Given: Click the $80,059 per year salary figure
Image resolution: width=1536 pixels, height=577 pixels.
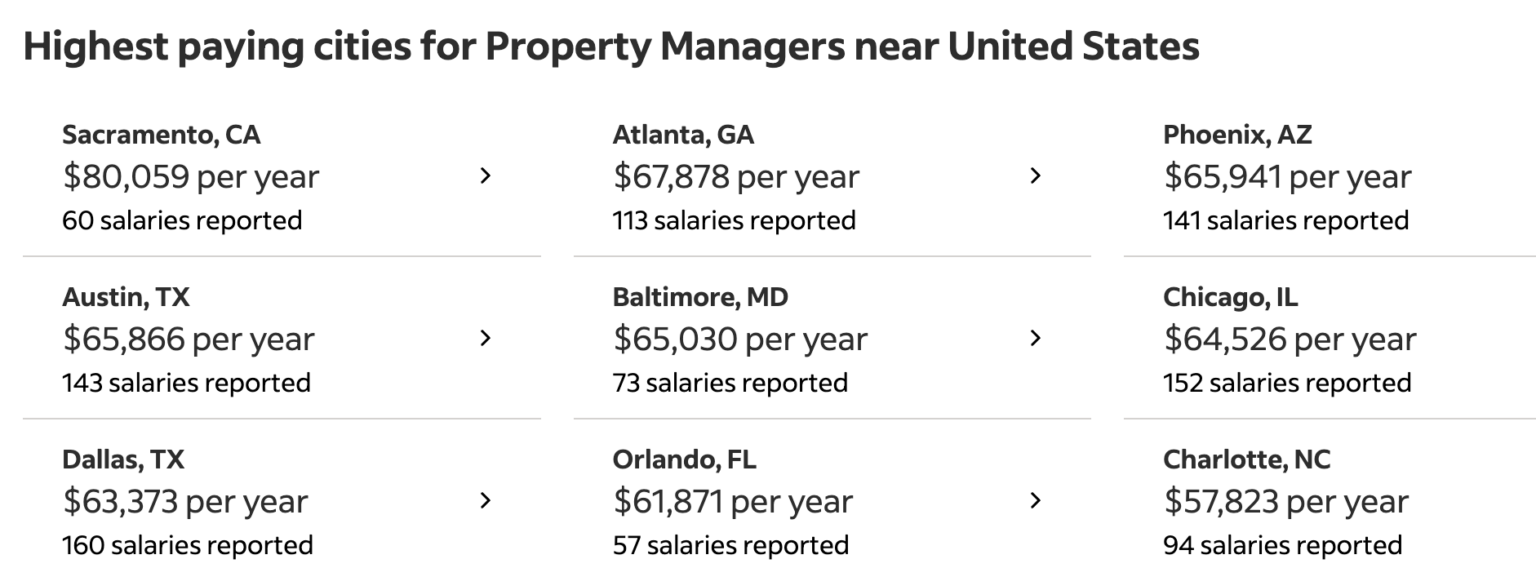Looking at the screenshot, I should point(191,177).
